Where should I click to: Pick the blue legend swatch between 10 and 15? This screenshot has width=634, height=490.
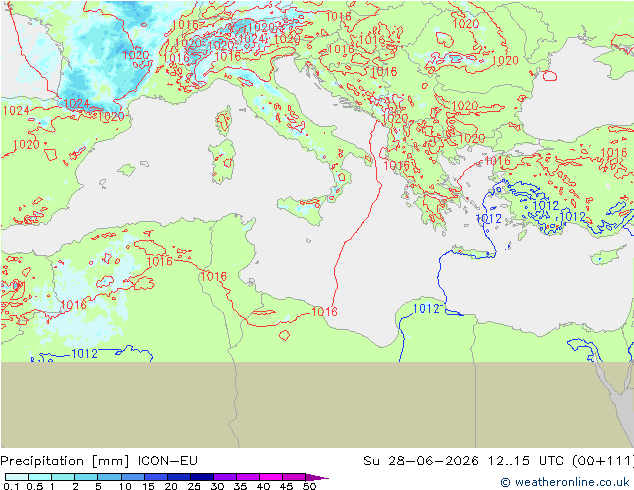click(x=133, y=477)
